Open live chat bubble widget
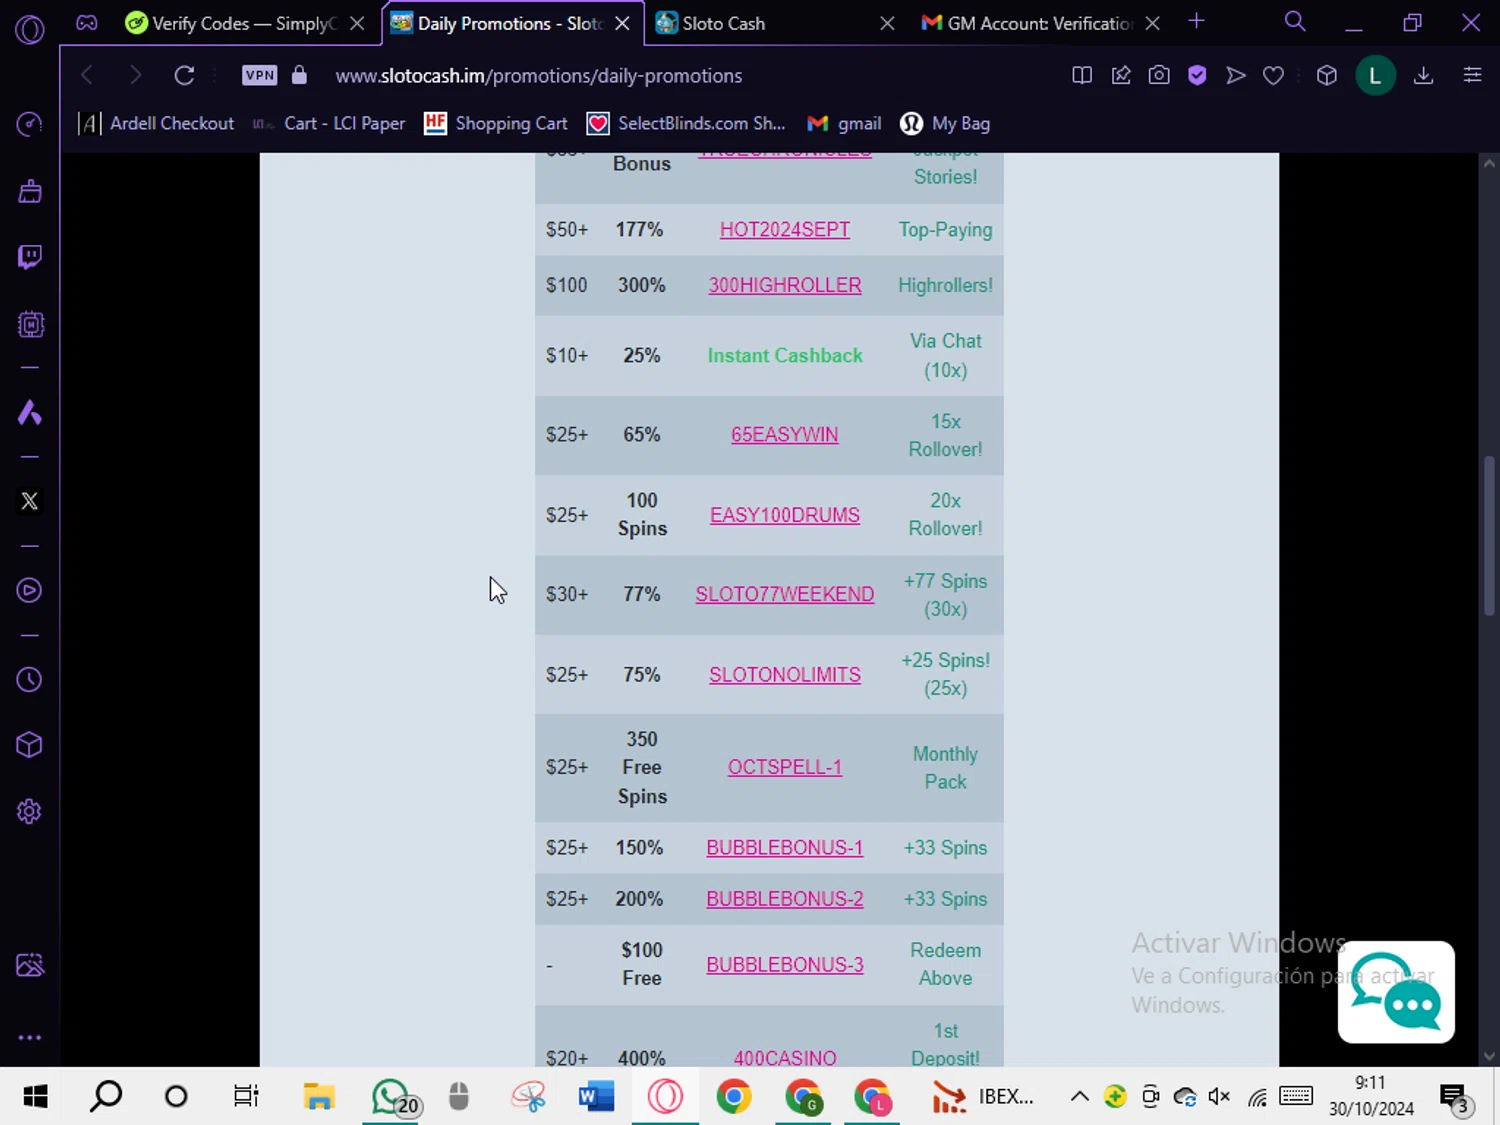This screenshot has width=1500, height=1125. (1396, 992)
